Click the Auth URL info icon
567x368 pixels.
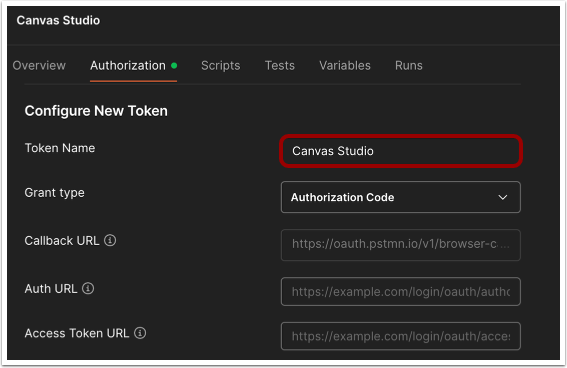(x=88, y=288)
